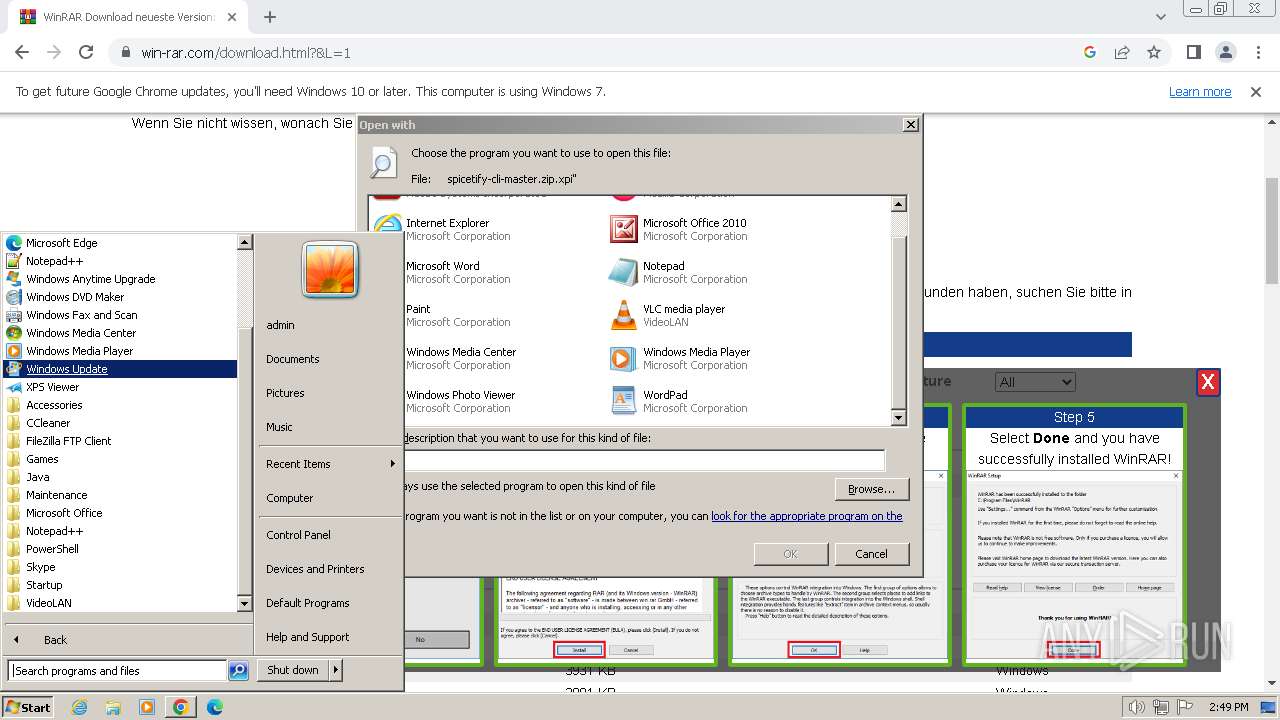Cancel the Open with dialog
The image size is (1280, 720).
click(871, 554)
